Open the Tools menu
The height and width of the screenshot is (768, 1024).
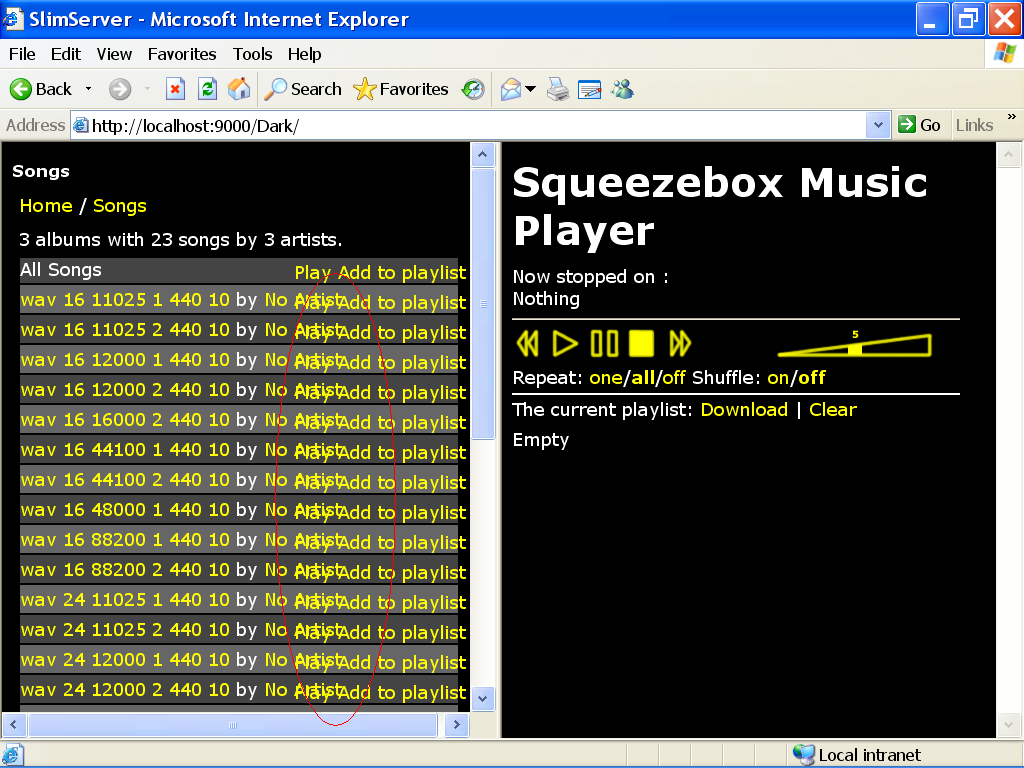[x=252, y=54]
